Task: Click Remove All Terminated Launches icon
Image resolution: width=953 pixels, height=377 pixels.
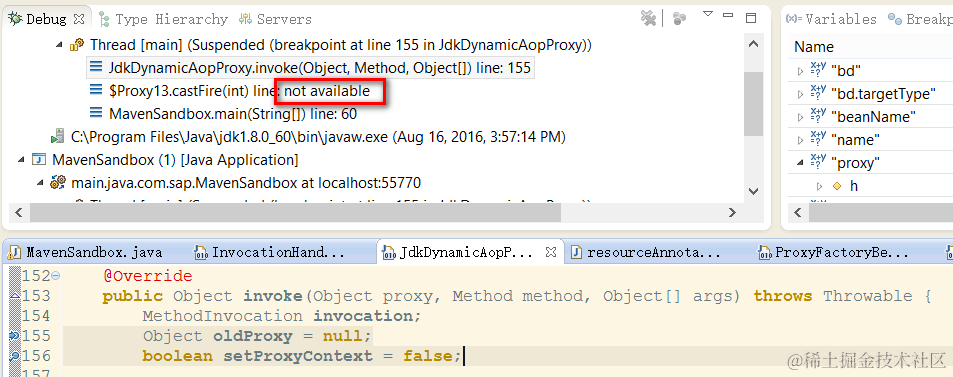Action: (x=649, y=19)
